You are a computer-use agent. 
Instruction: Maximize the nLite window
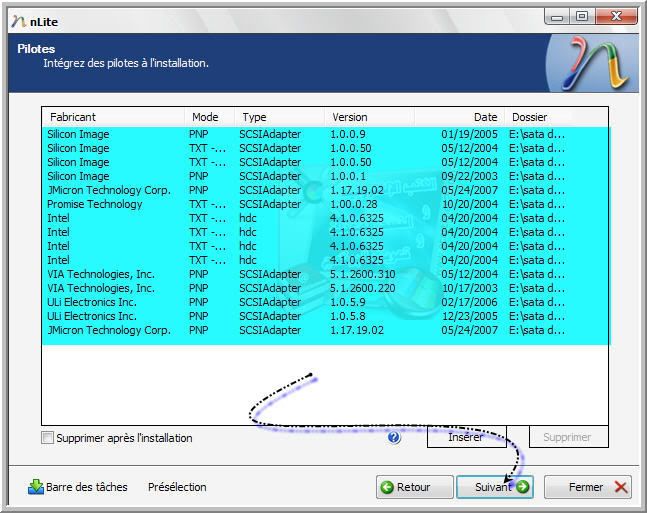[x=582, y=17]
